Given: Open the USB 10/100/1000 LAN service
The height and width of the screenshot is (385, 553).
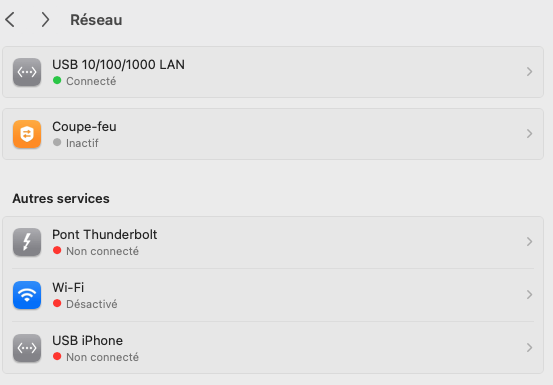Looking at the screenshot, I should point(273,72).
